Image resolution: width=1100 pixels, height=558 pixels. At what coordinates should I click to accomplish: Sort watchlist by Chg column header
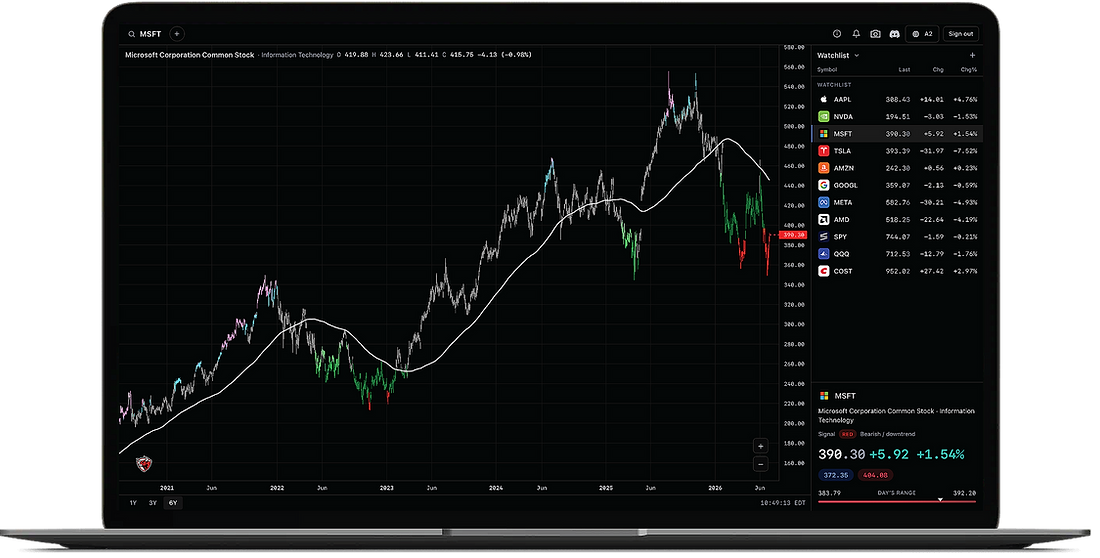pos(938,69)
